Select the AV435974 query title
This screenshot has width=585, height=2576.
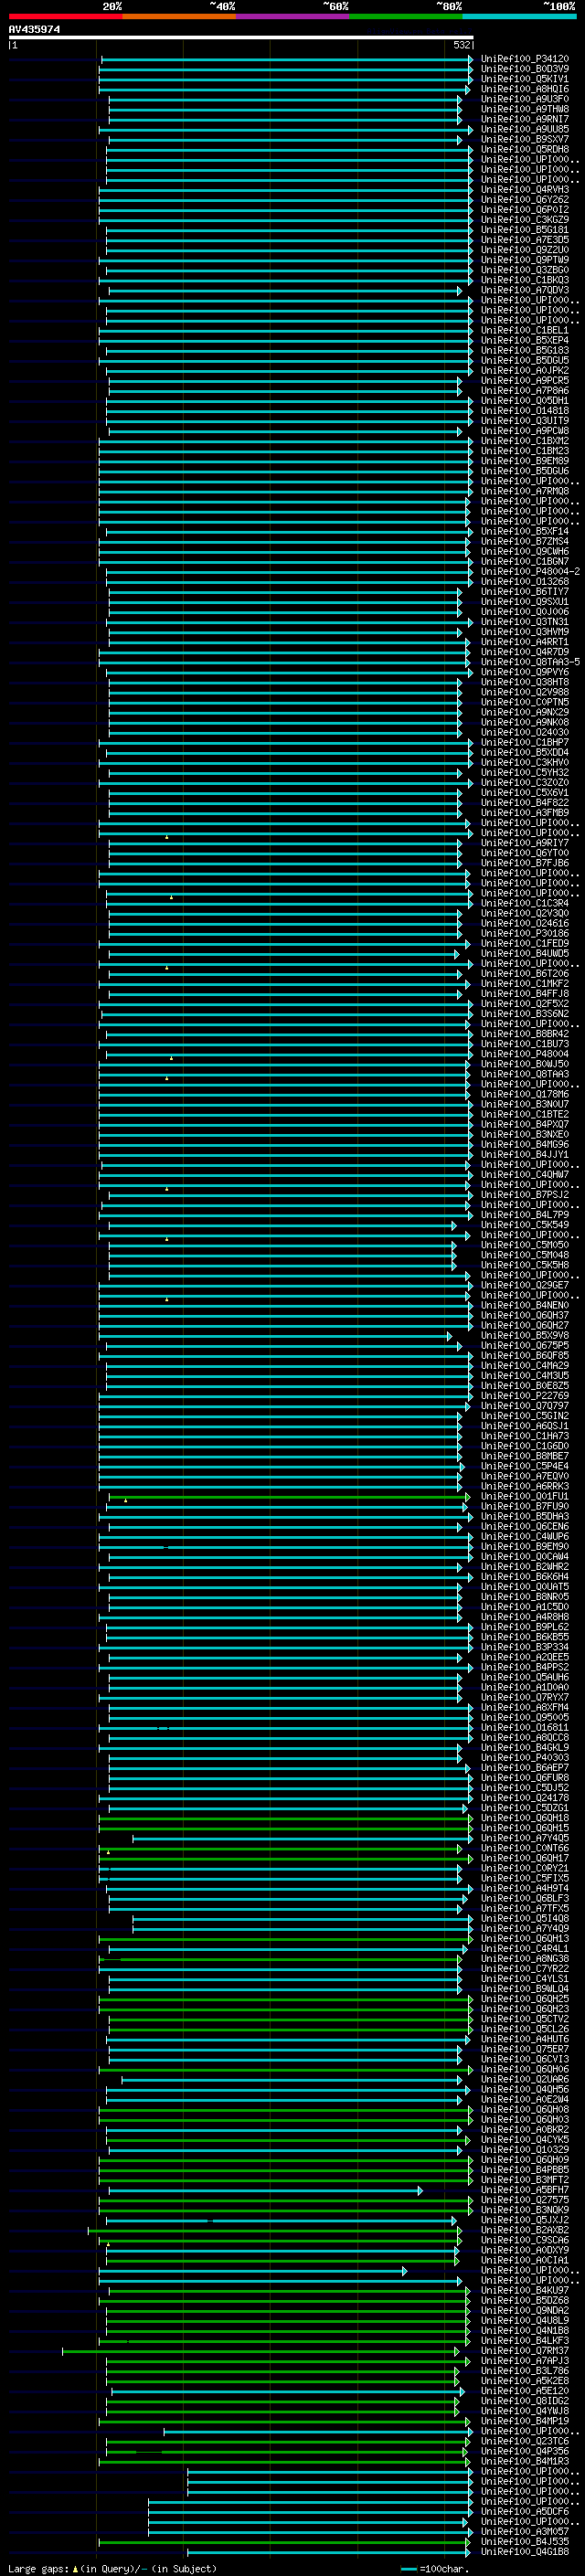coord(34,29)
